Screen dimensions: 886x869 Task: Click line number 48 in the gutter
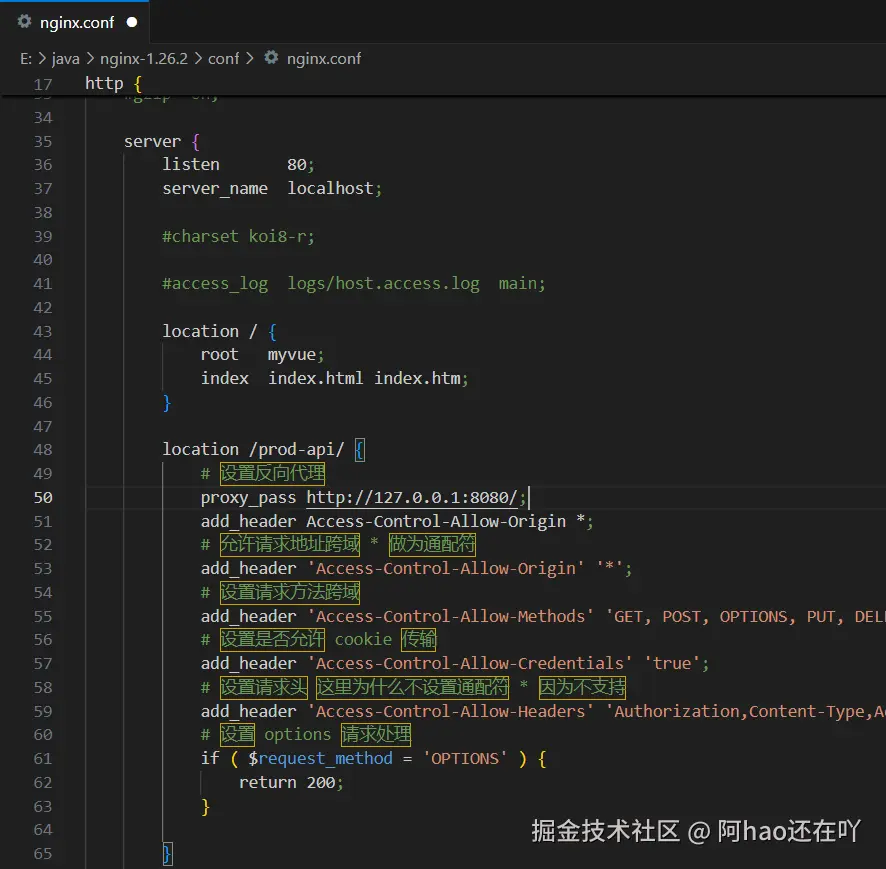43,450
